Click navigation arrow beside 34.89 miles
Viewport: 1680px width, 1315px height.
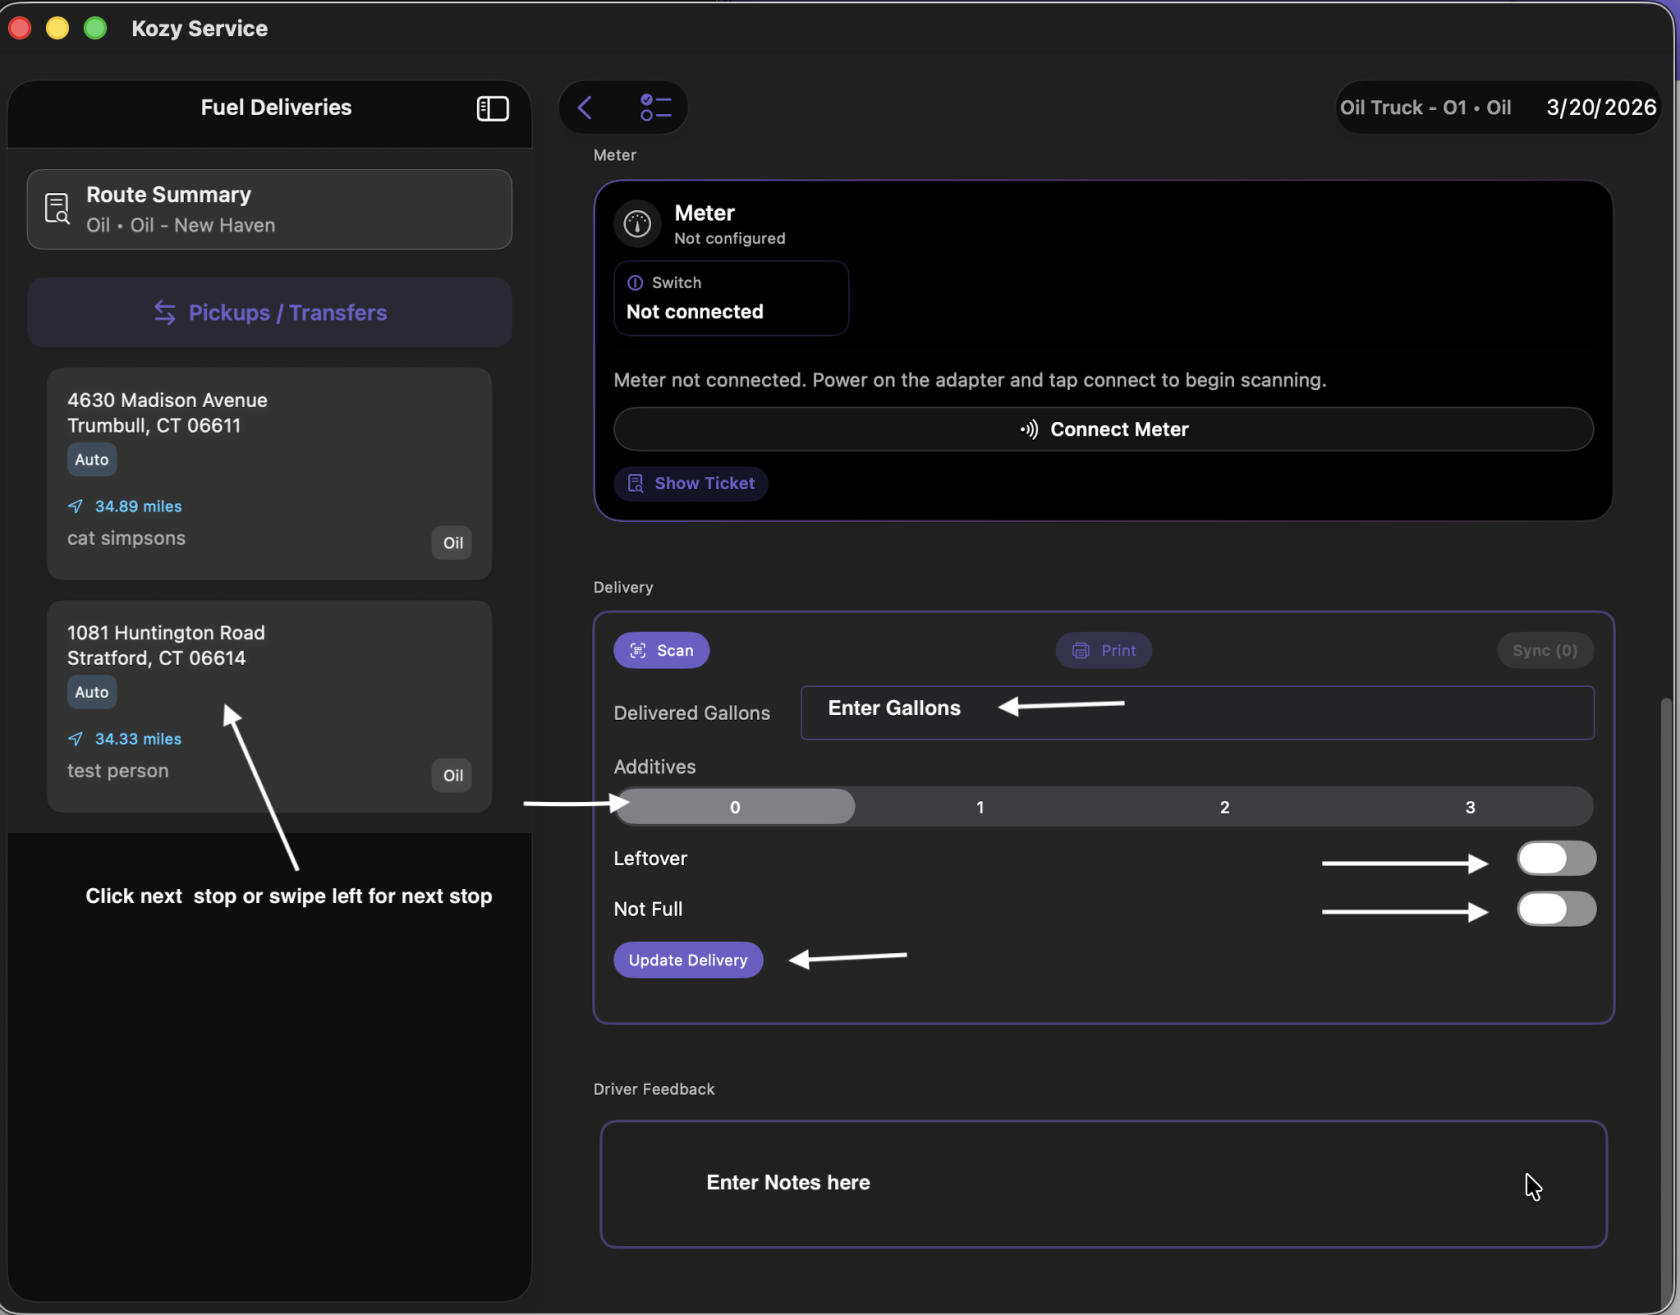pyautogui.click(x=76, y=506)
